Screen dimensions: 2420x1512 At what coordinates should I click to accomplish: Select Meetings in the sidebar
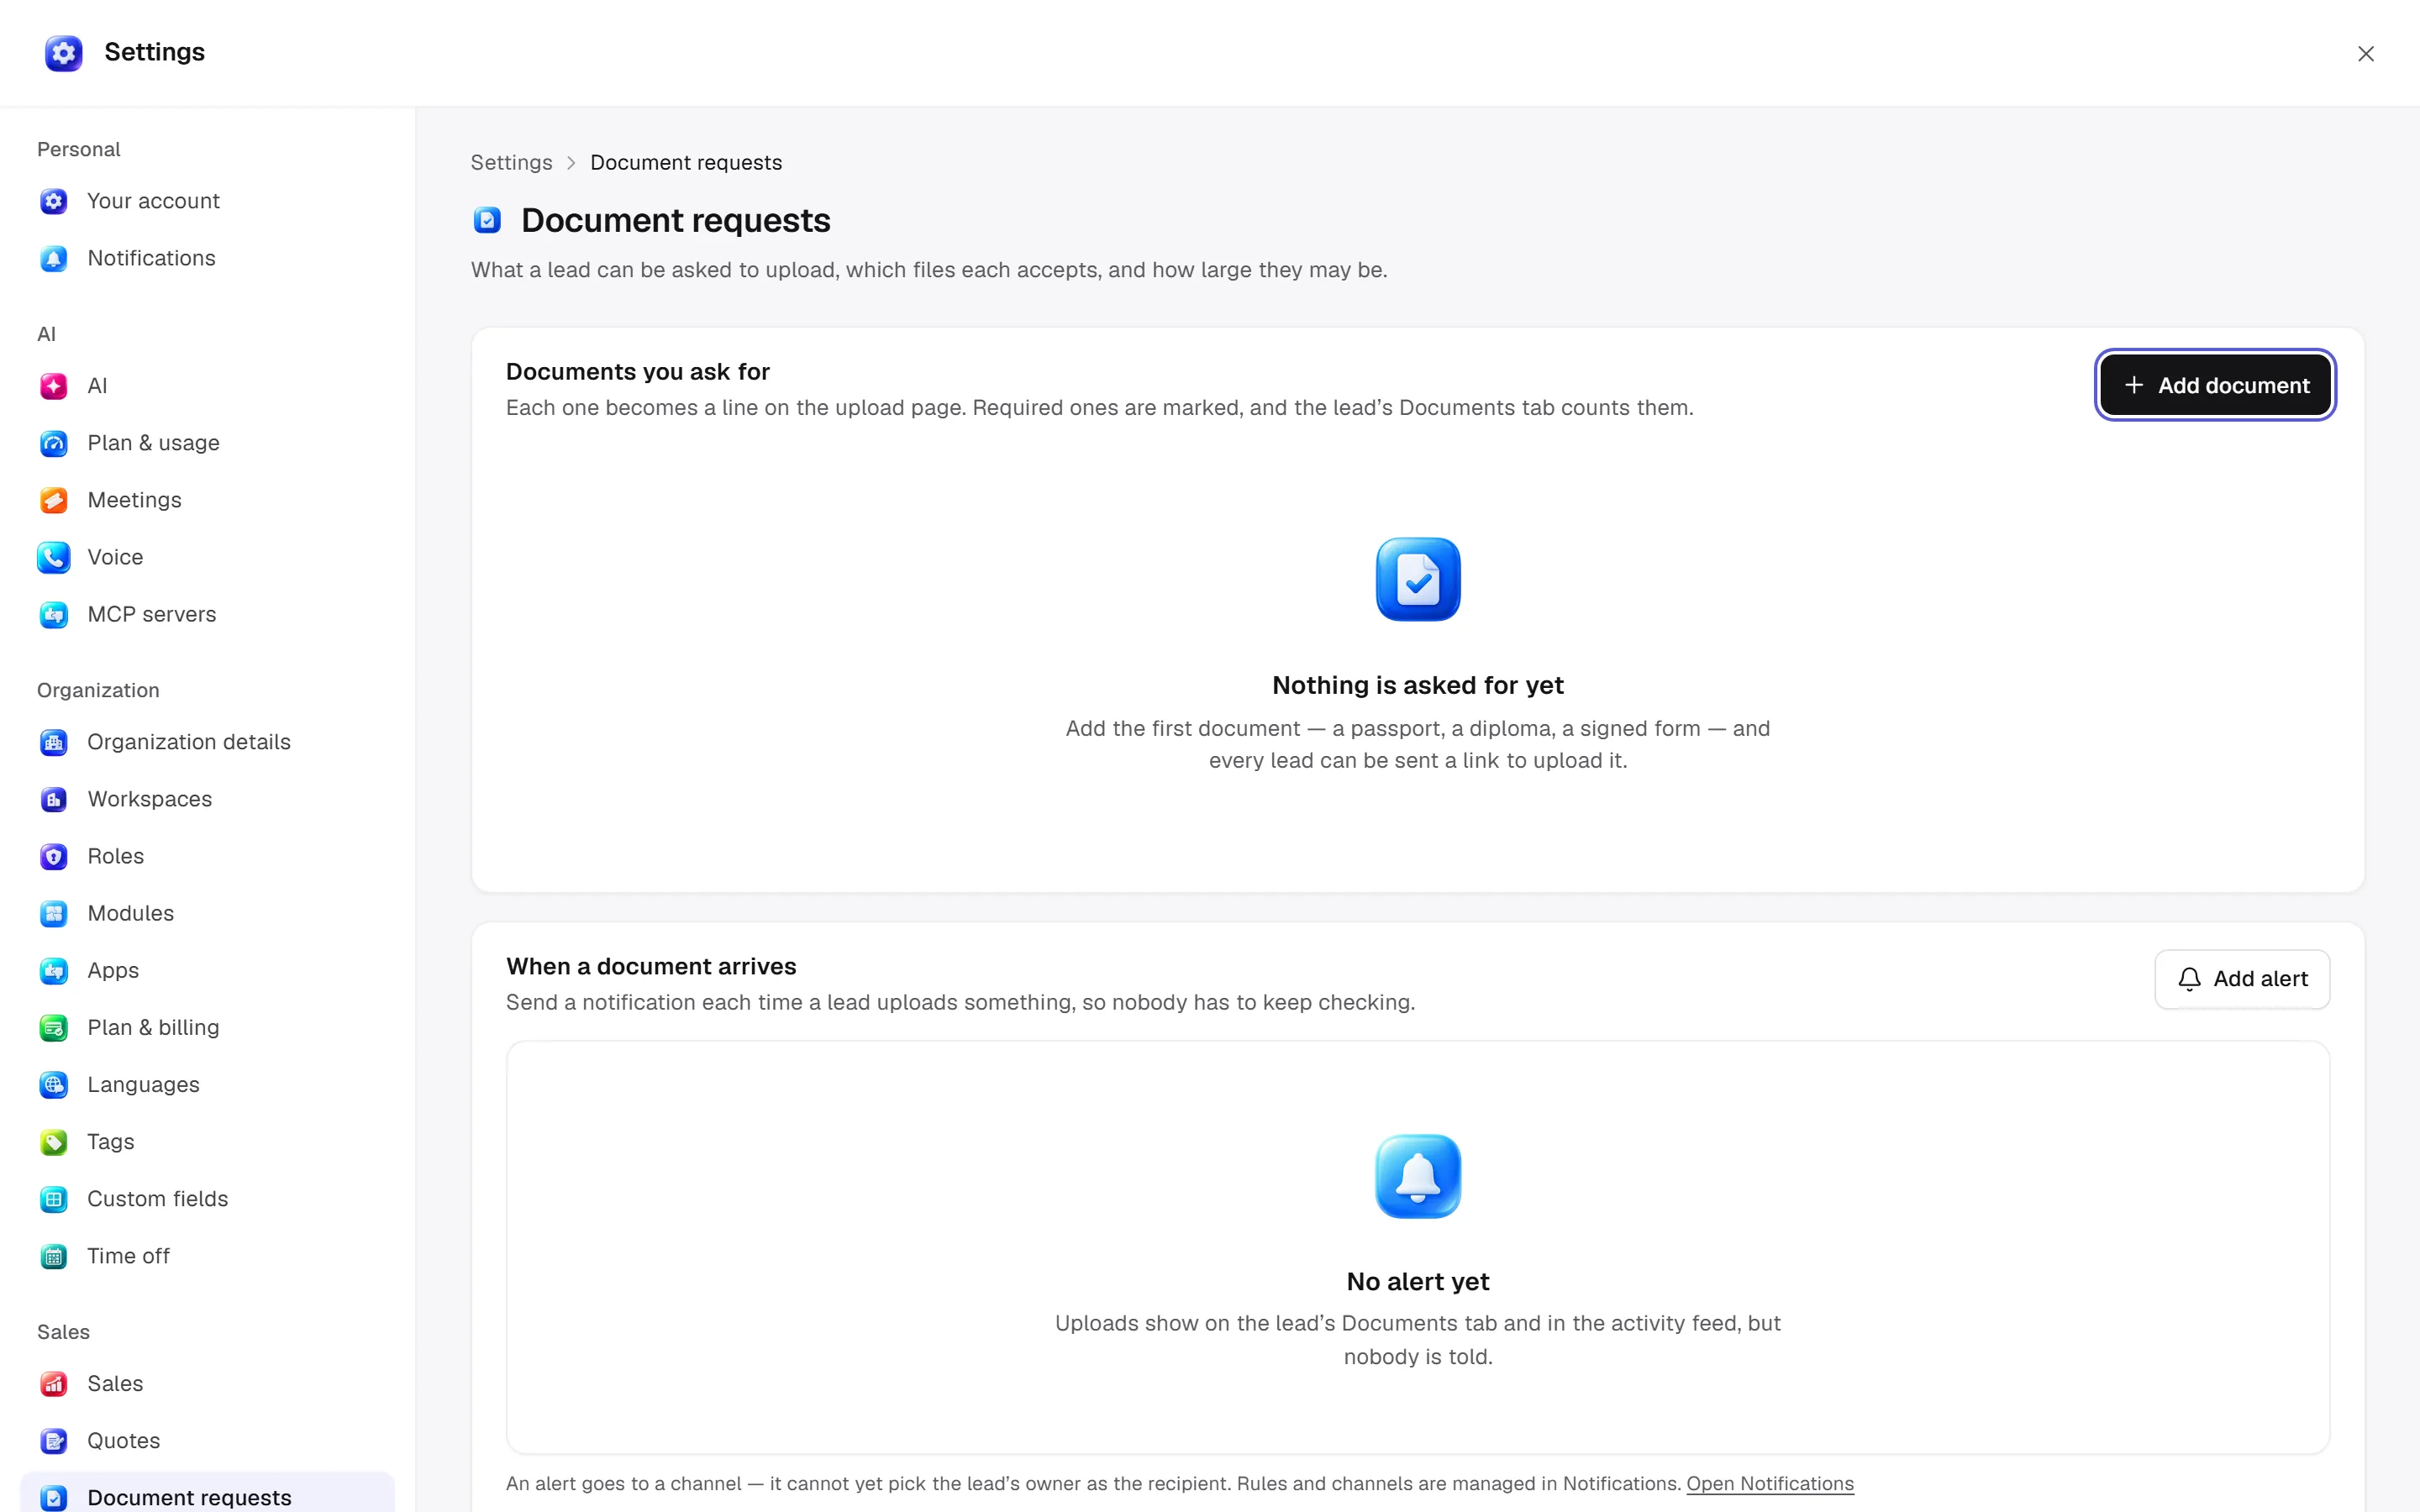point(207,500)
